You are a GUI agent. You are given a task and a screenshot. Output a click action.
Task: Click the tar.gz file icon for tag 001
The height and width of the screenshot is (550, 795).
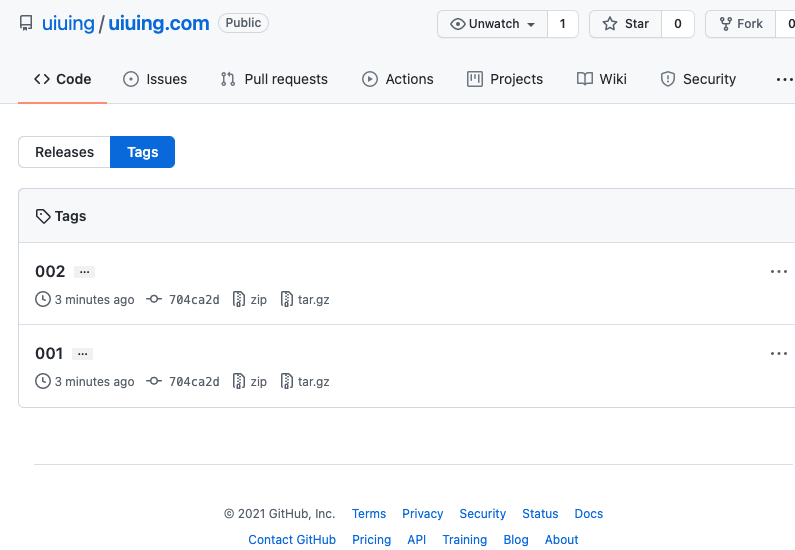point(286,381)
